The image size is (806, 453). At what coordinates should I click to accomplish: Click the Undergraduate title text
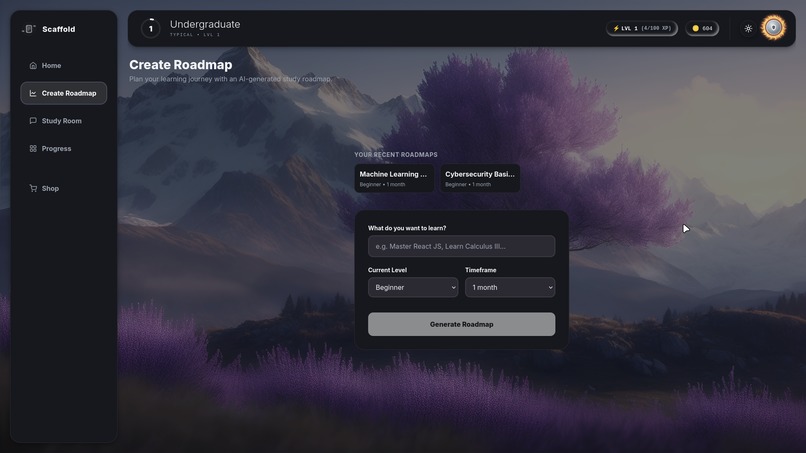[205, 24]
